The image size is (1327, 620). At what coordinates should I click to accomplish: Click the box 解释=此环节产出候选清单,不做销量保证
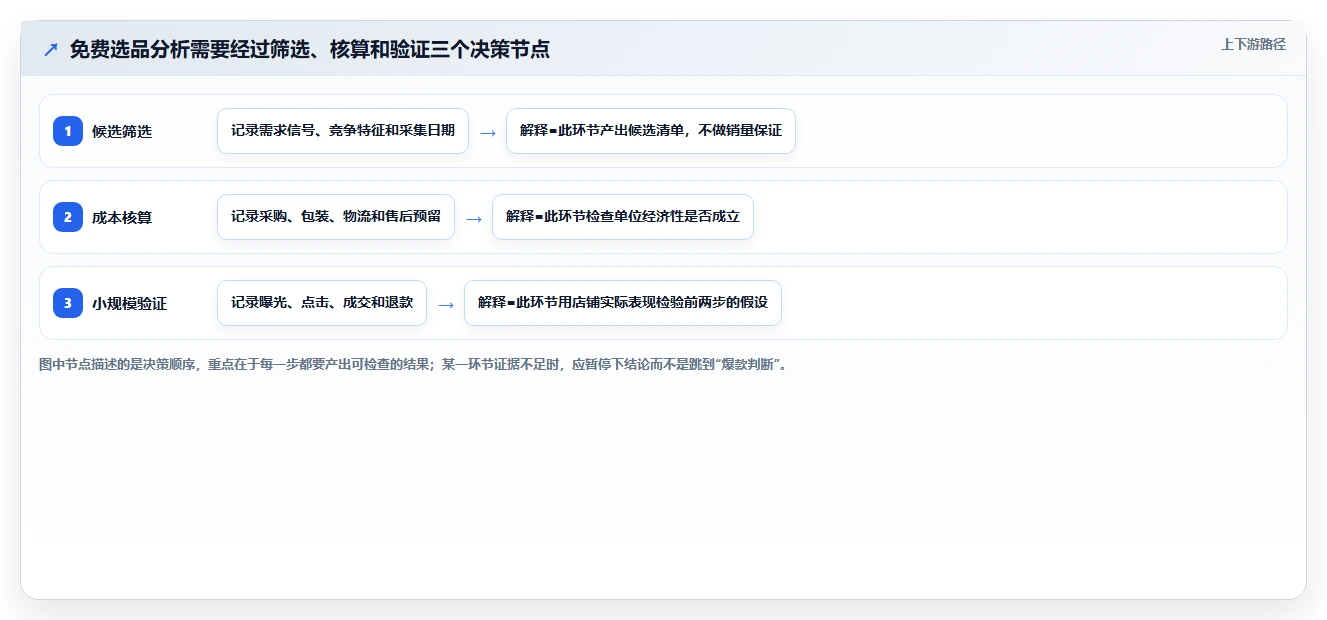point(651,131)
